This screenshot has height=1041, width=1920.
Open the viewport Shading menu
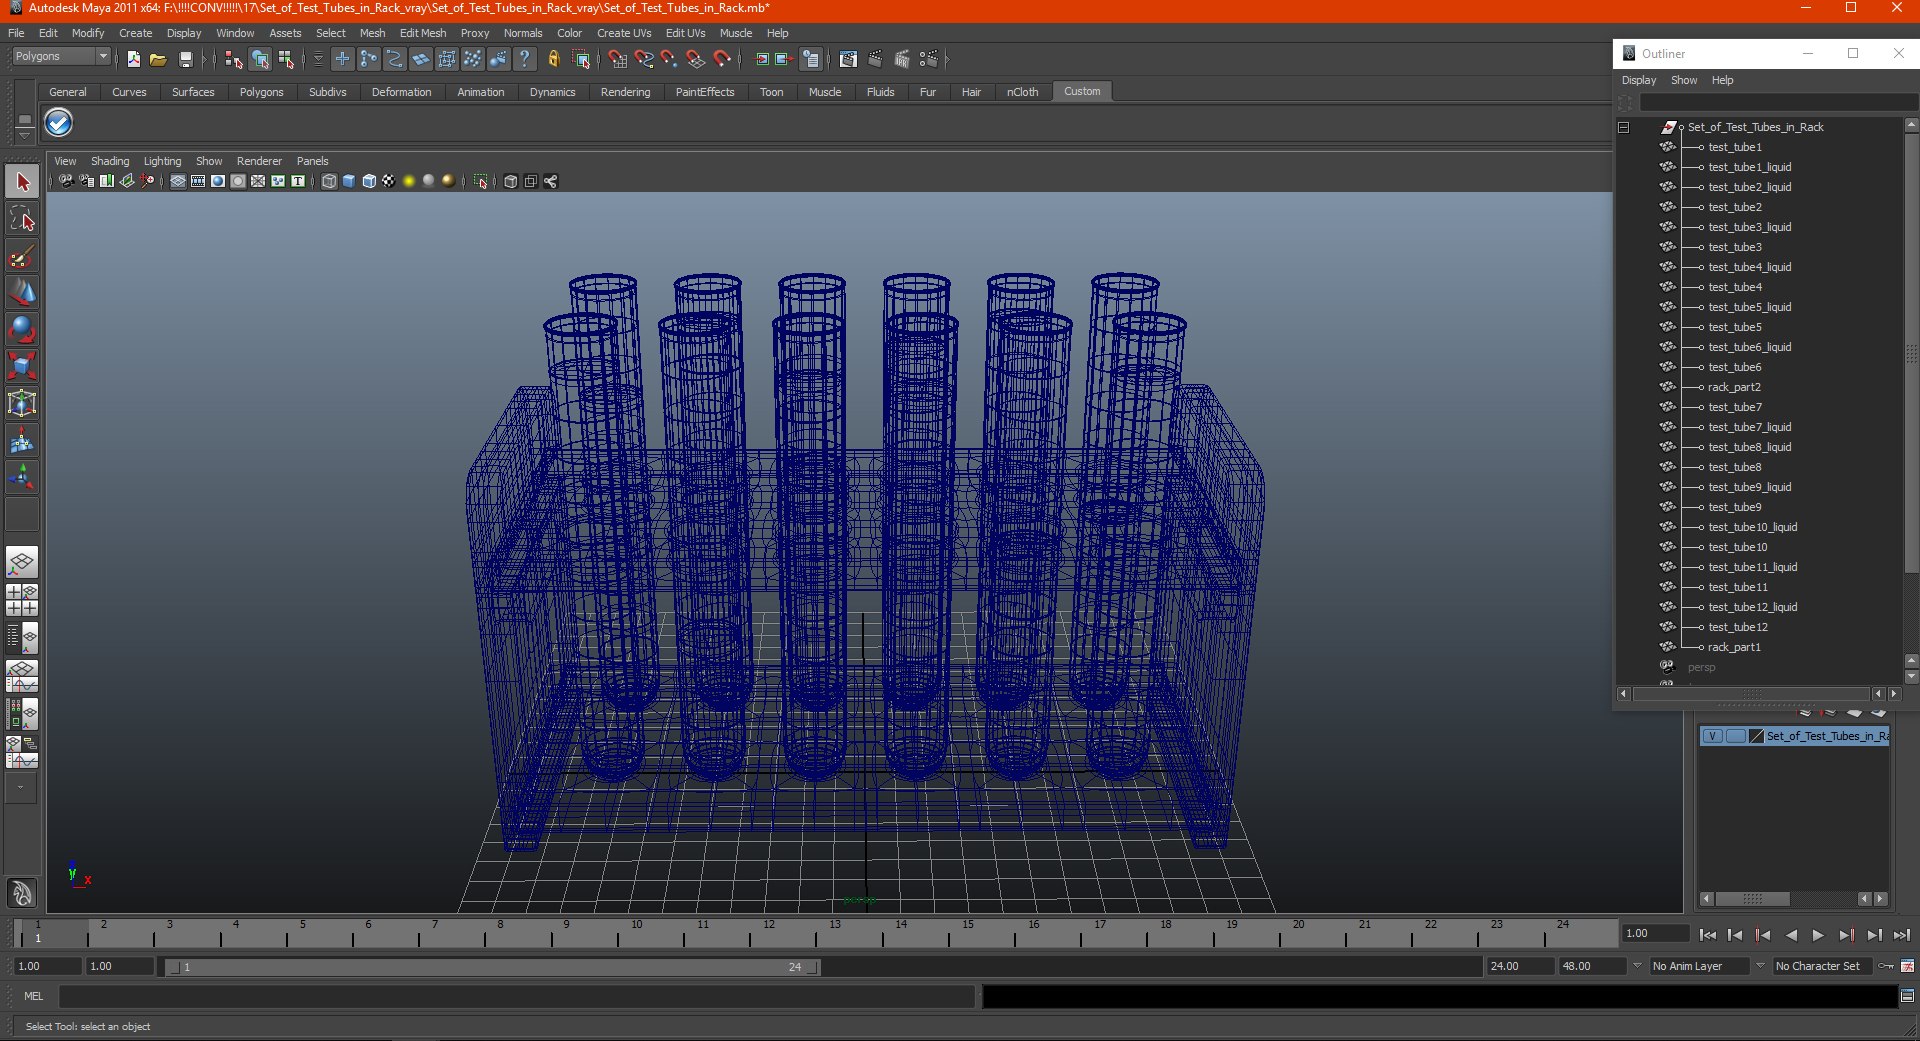pos(110,161)
